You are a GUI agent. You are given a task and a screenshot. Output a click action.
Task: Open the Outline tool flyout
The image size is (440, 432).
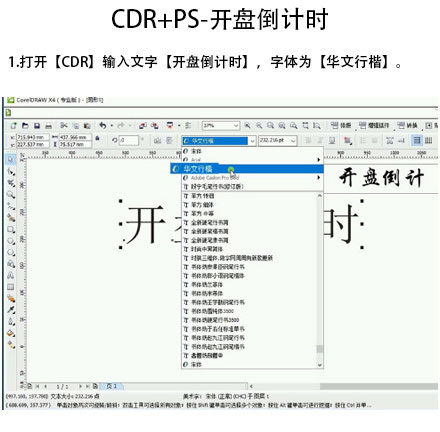pos(11,322)
